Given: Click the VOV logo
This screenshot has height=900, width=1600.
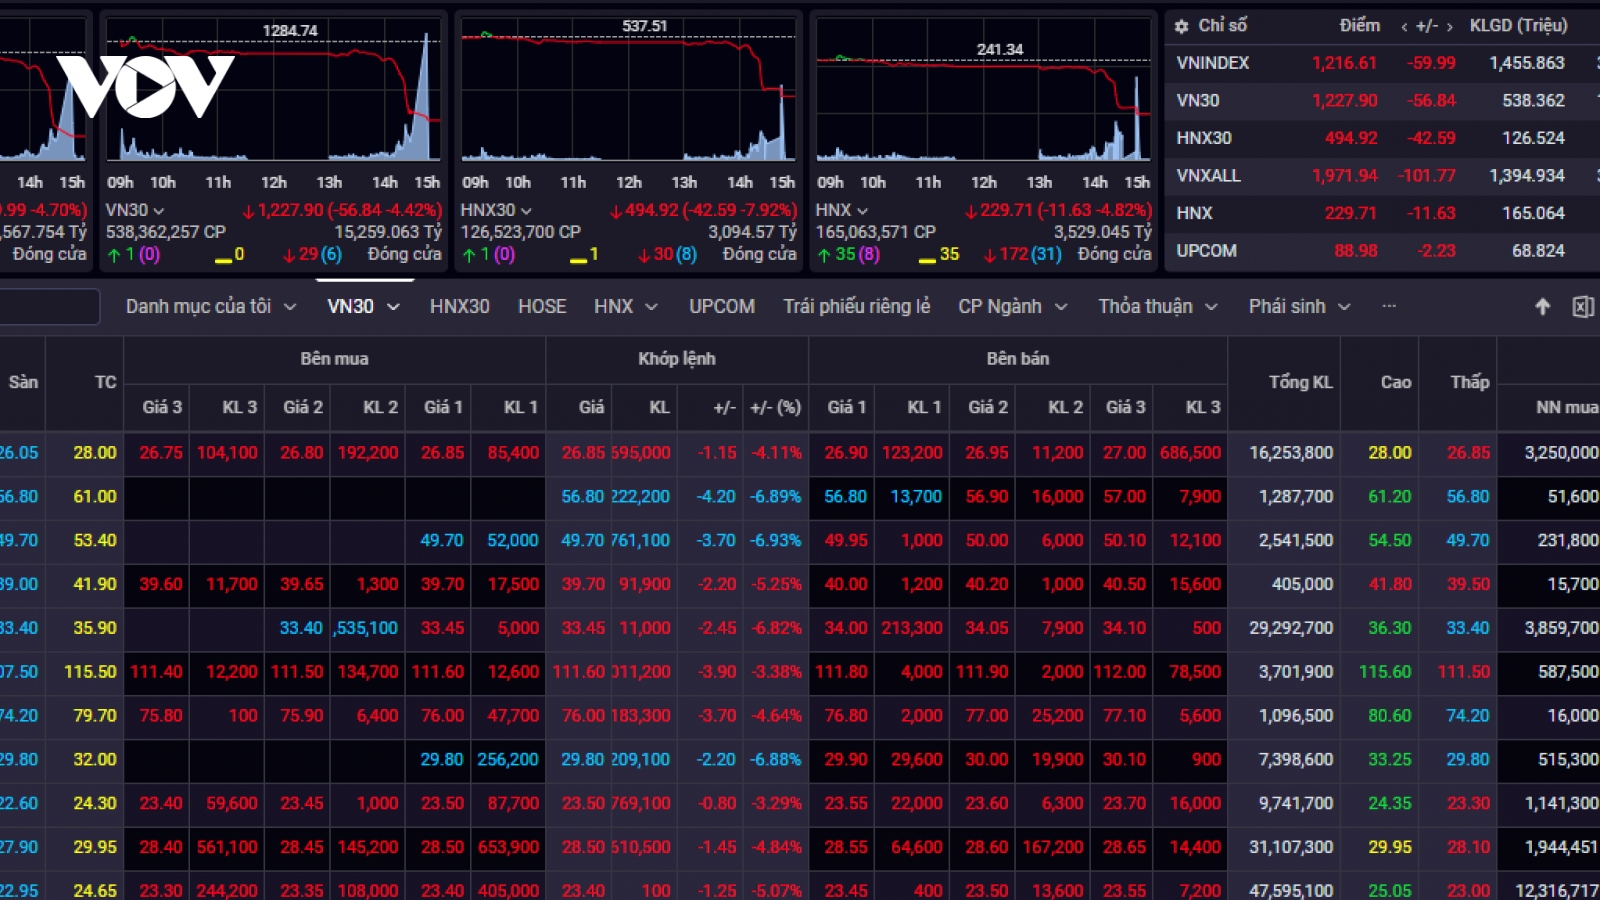Looking at the screenshot, I should pos(145,86).
